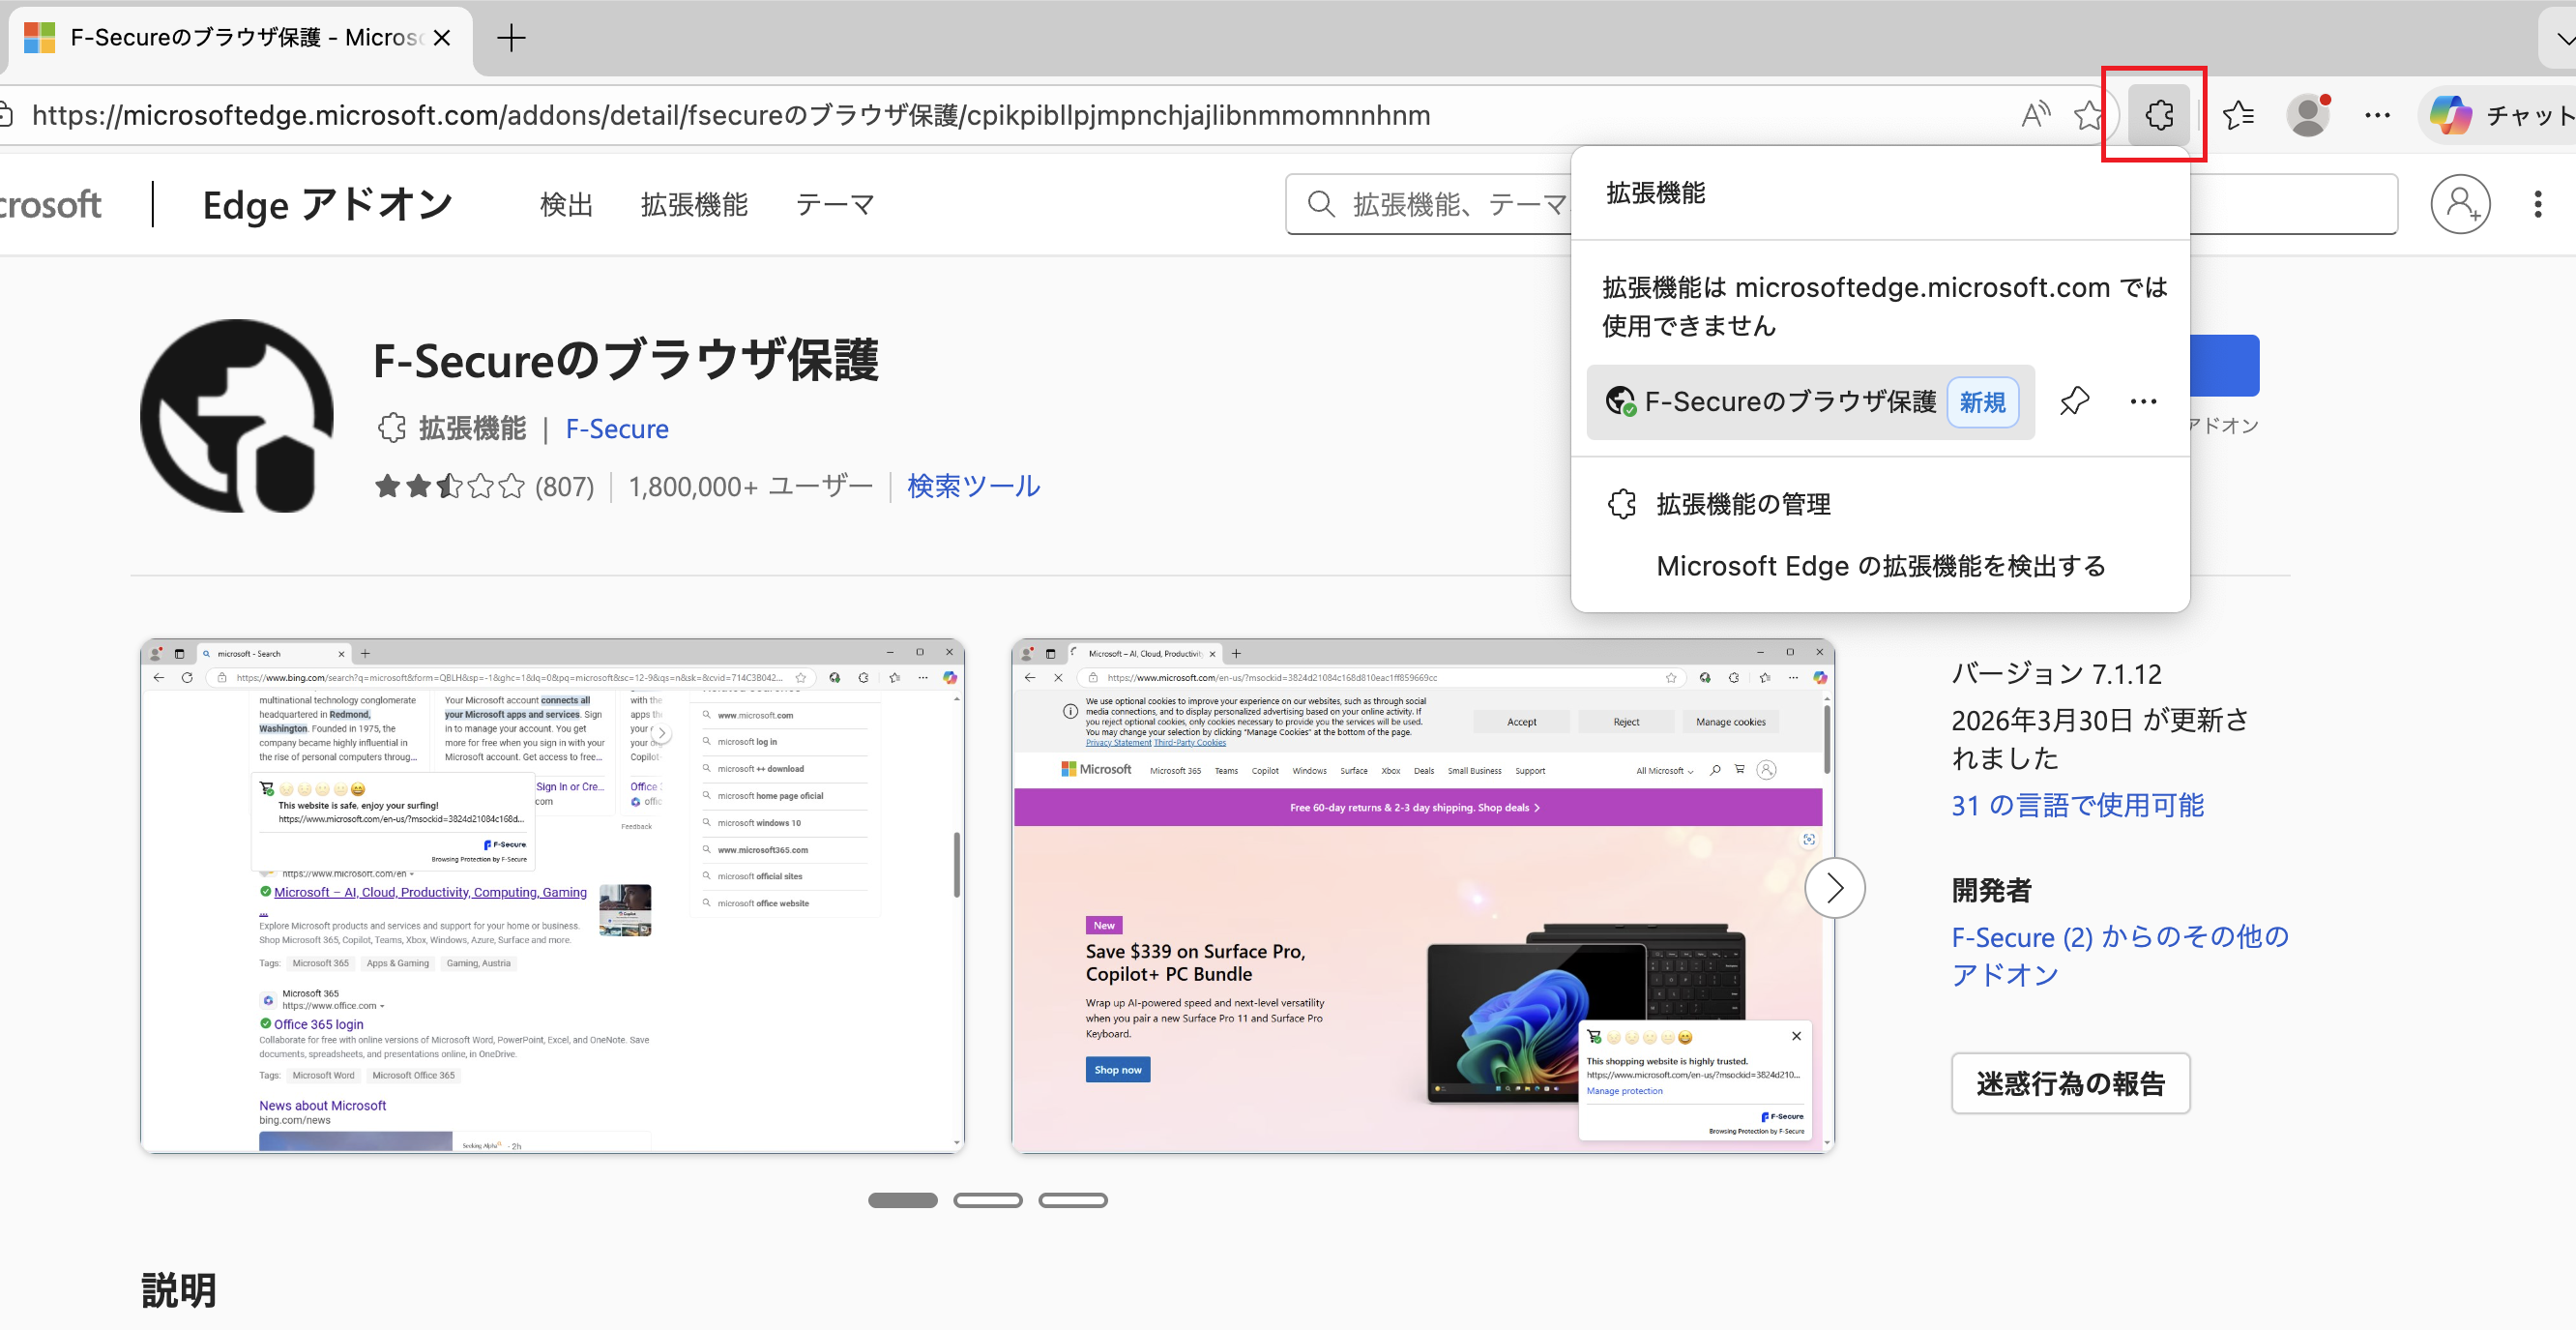Click the next arrow on the screenshot carousel
2576x1330 pixels.
tap(1834, 887)
